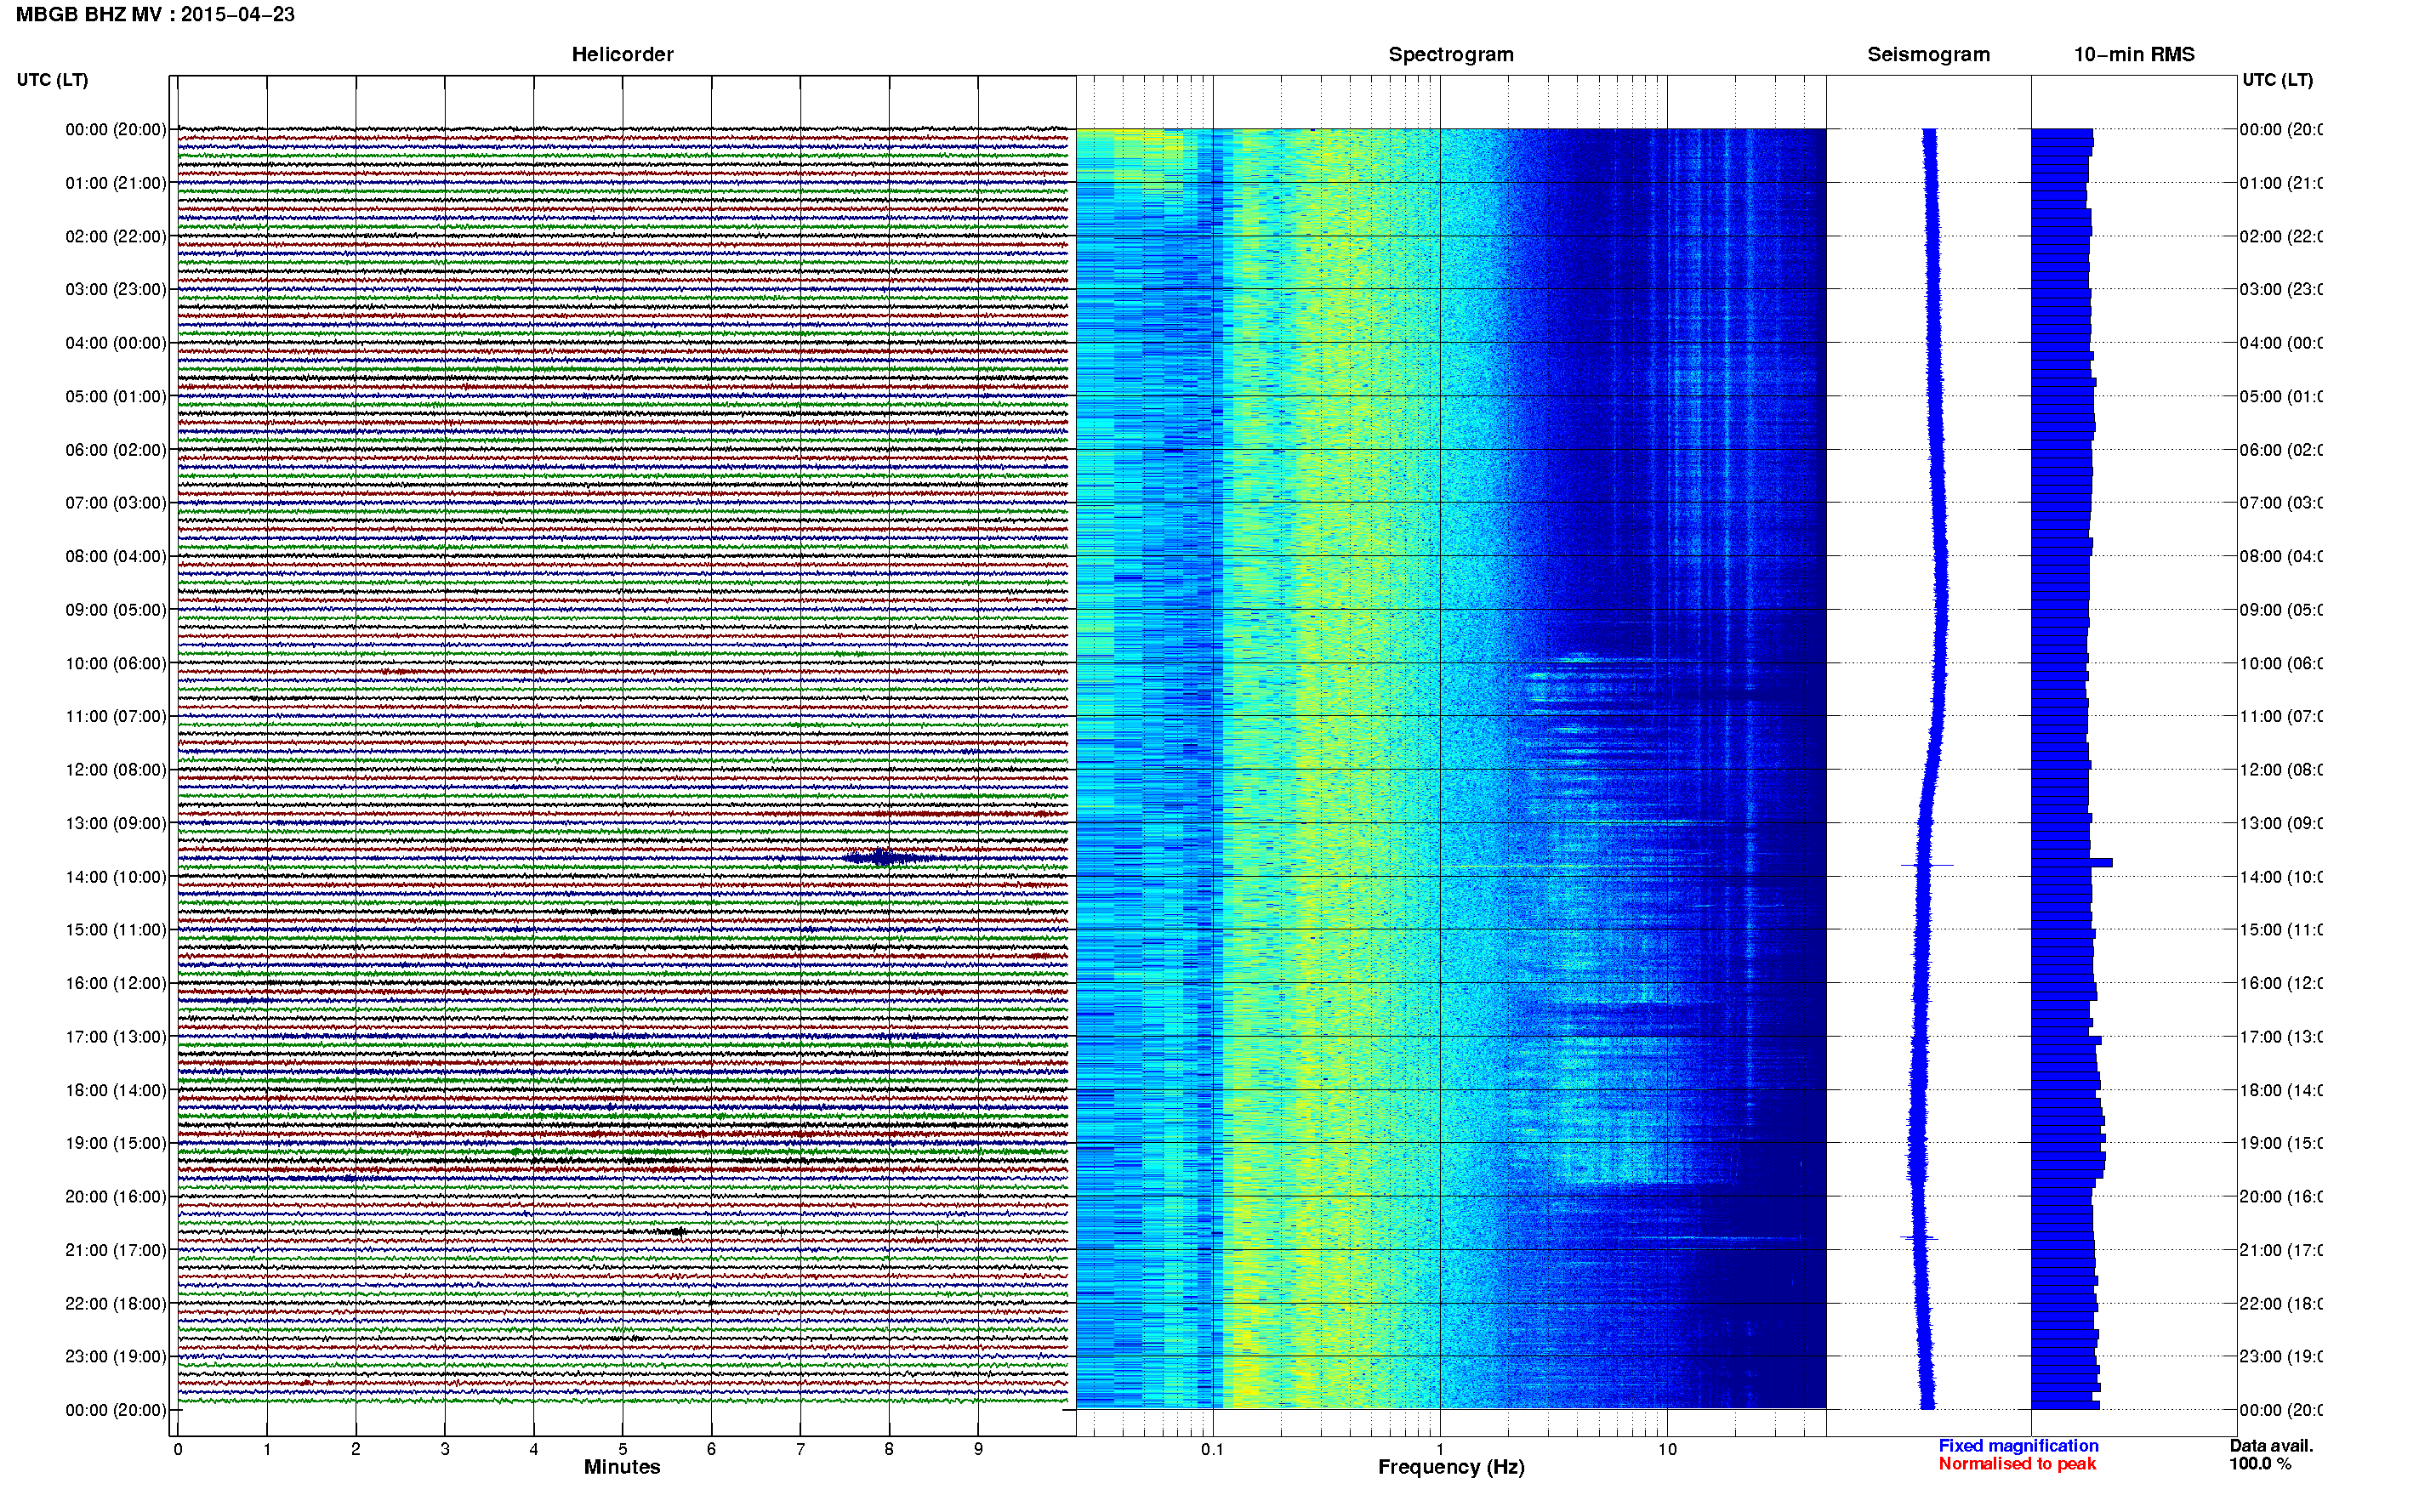Click the seismogram spike near 20:45
Screen dimensions: 2419x1512
click(1919, 1238)
